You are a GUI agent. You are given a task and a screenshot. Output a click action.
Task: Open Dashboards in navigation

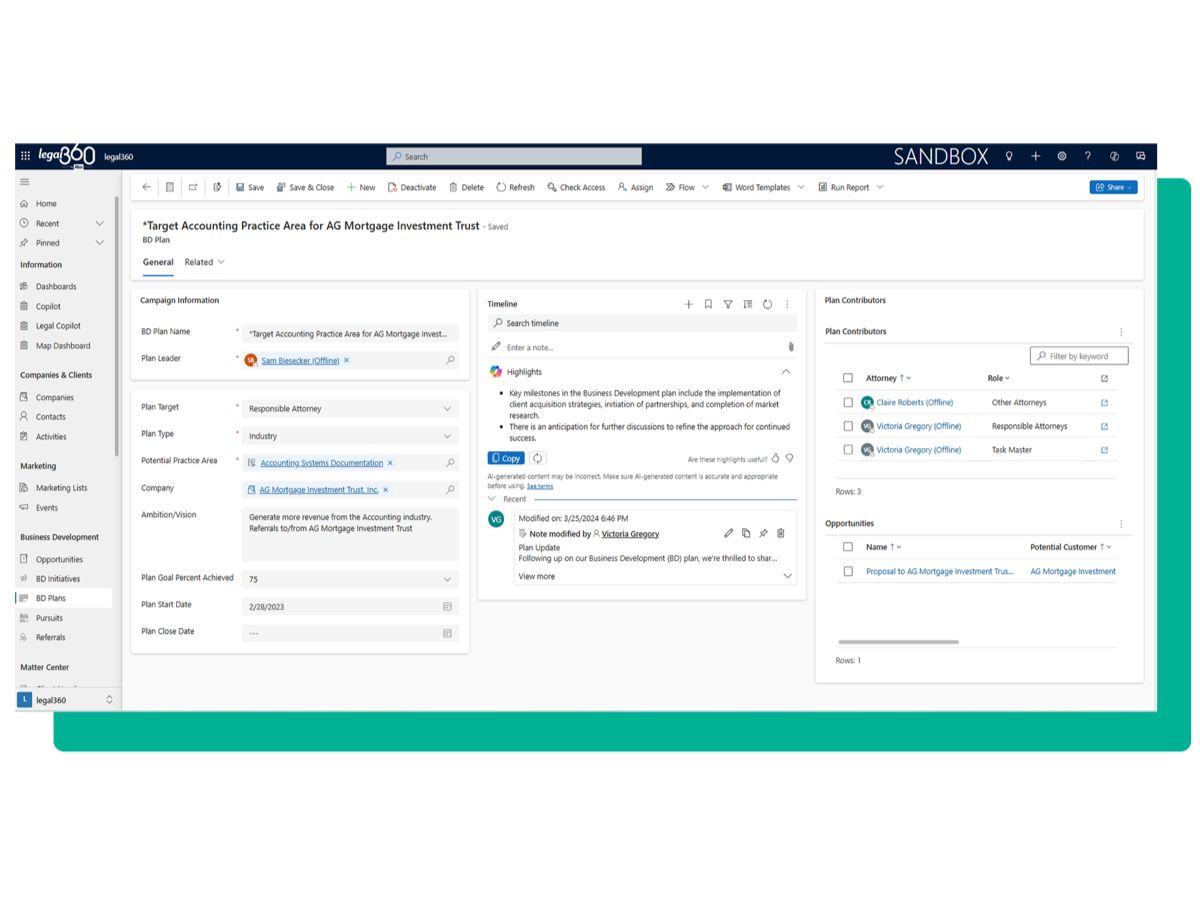tap(56, 286)
